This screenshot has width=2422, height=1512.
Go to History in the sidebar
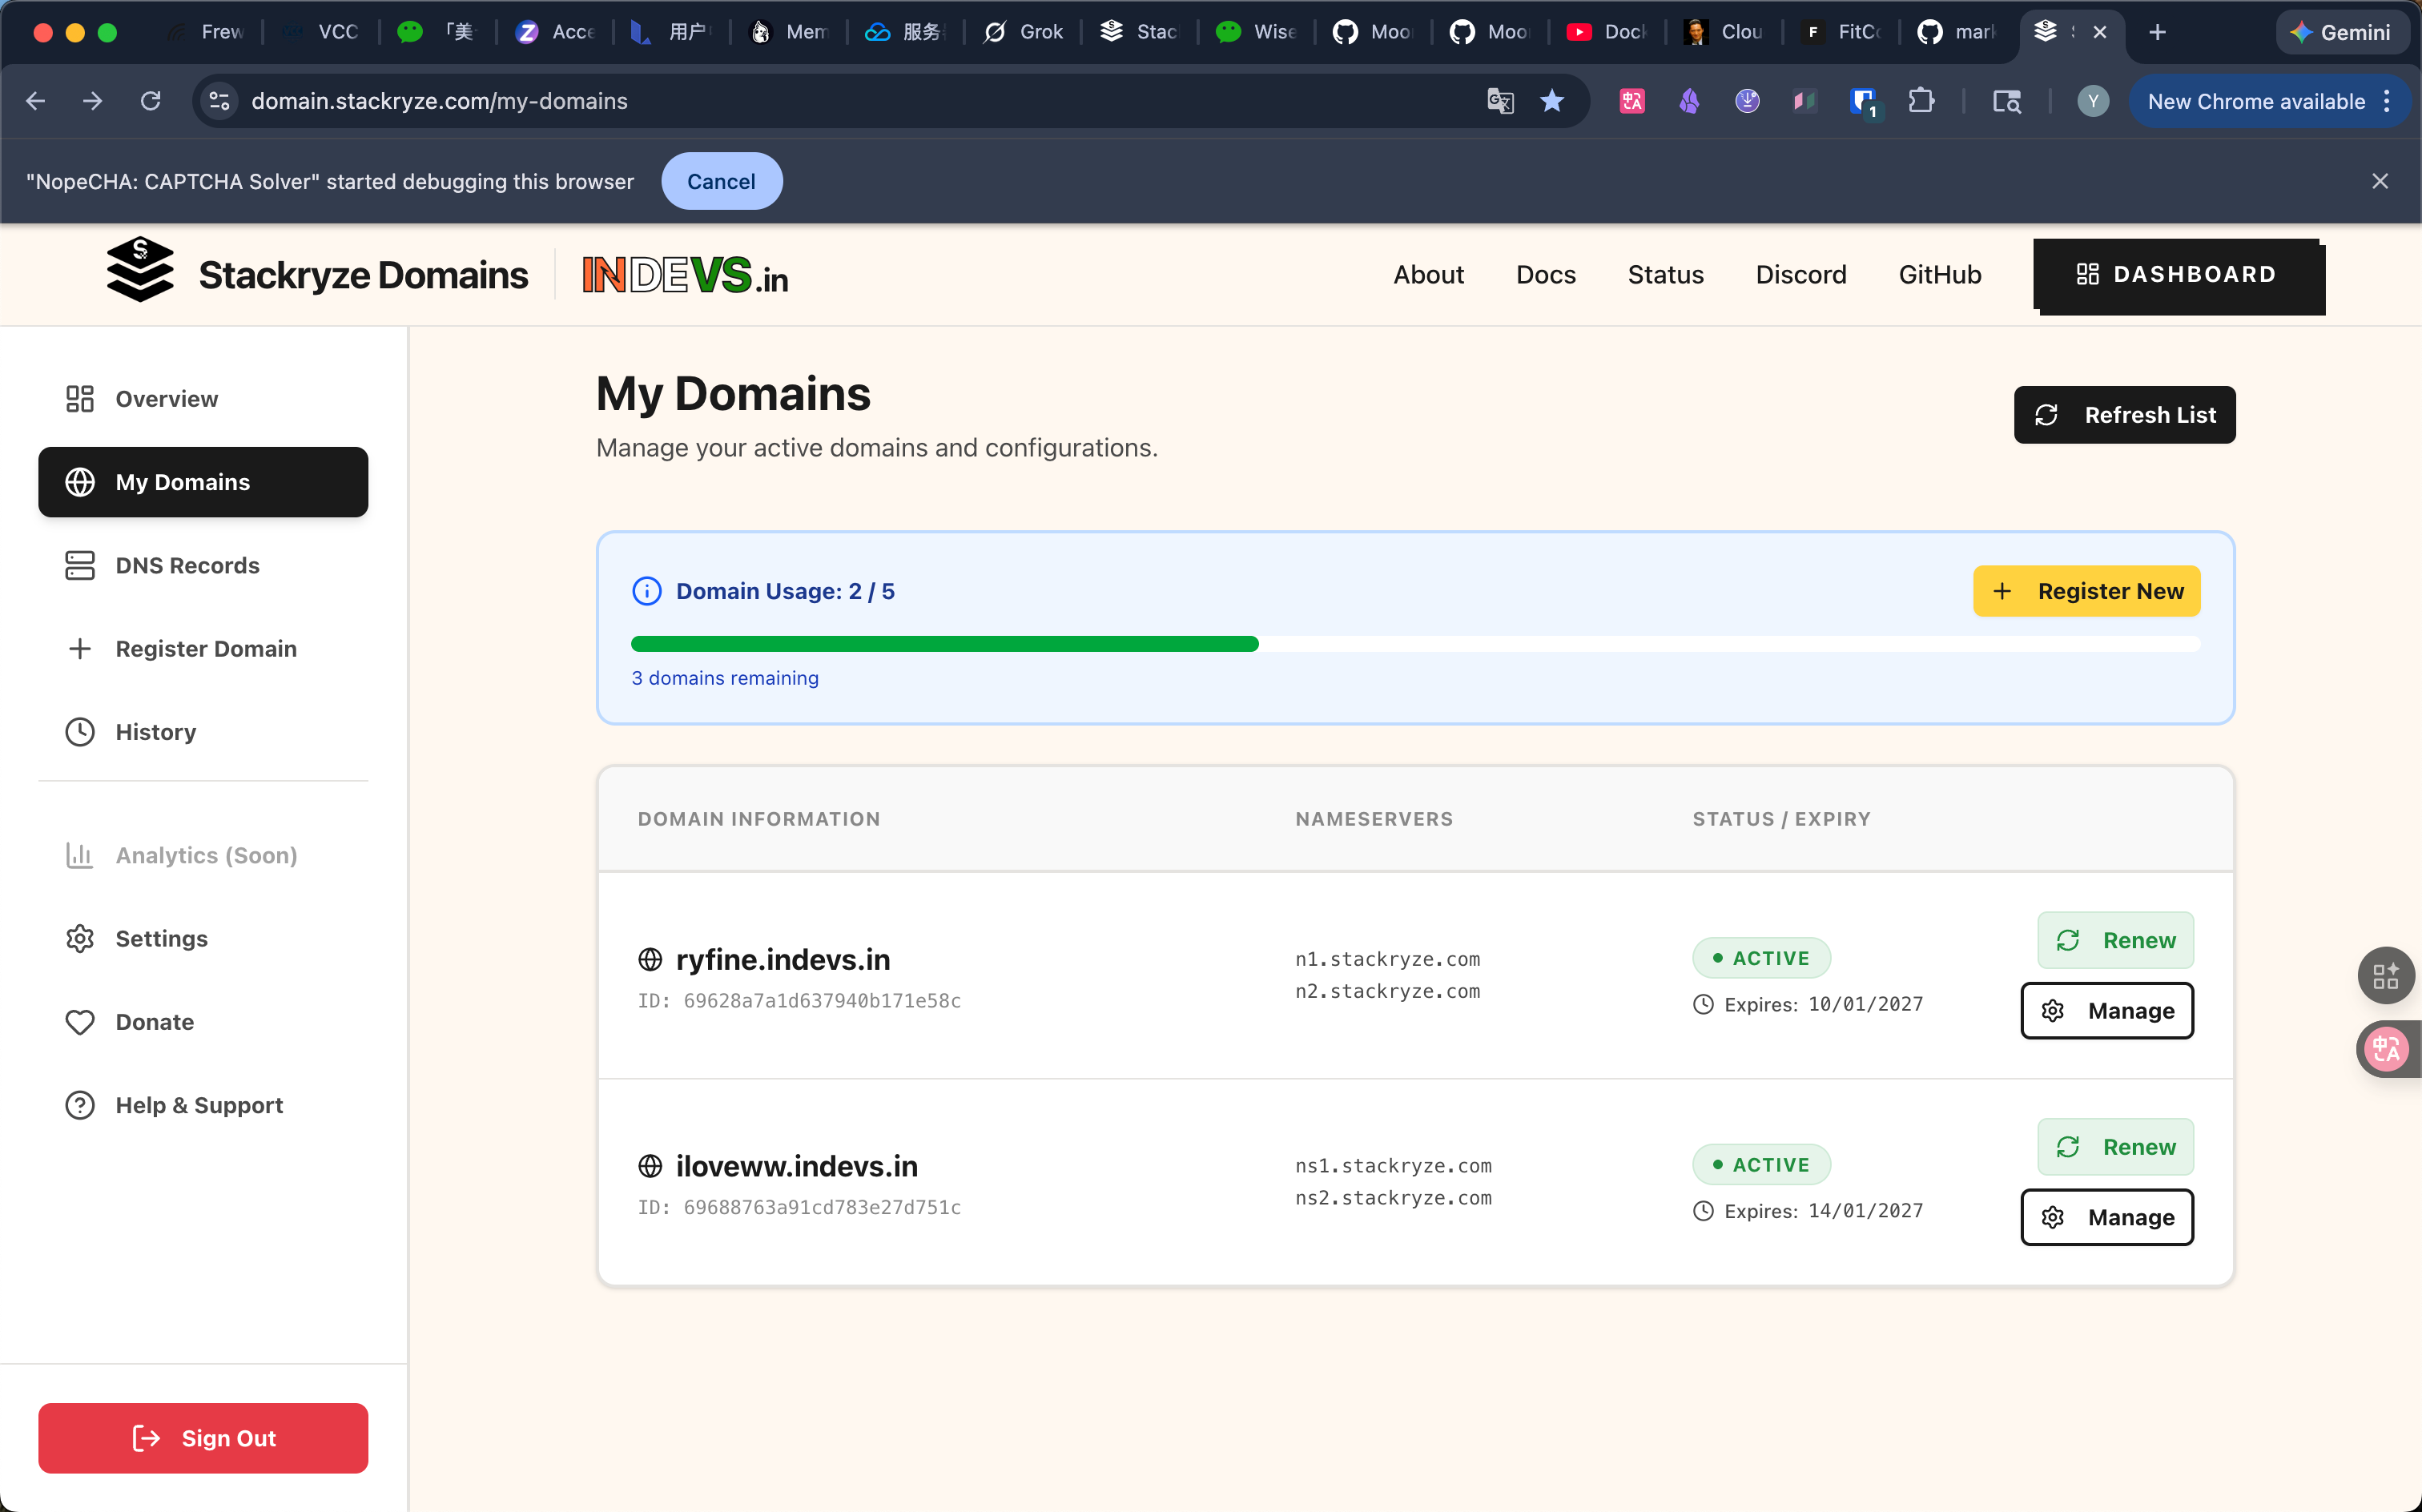(x=155, y=732)
